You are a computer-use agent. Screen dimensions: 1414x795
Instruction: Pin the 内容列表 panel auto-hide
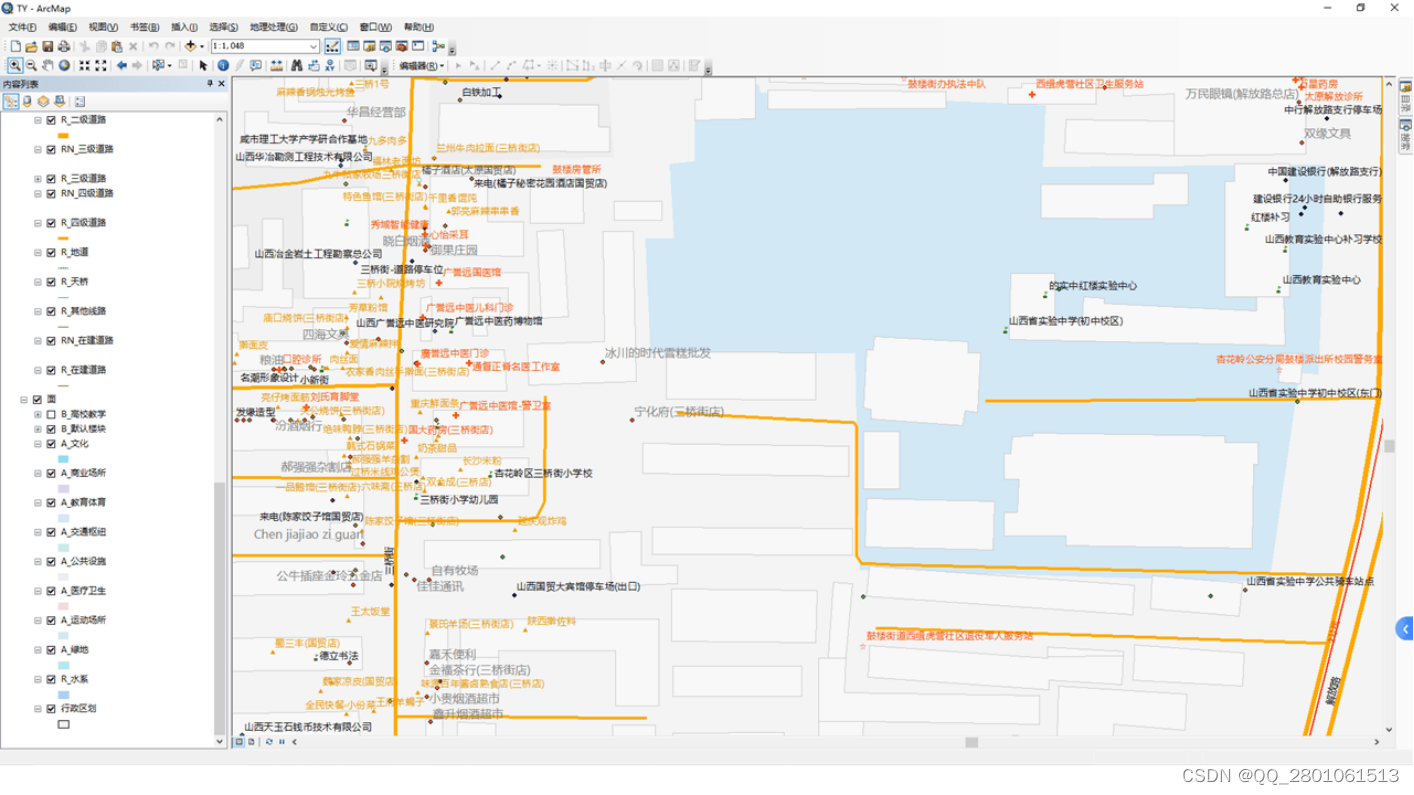coord(210,84)
